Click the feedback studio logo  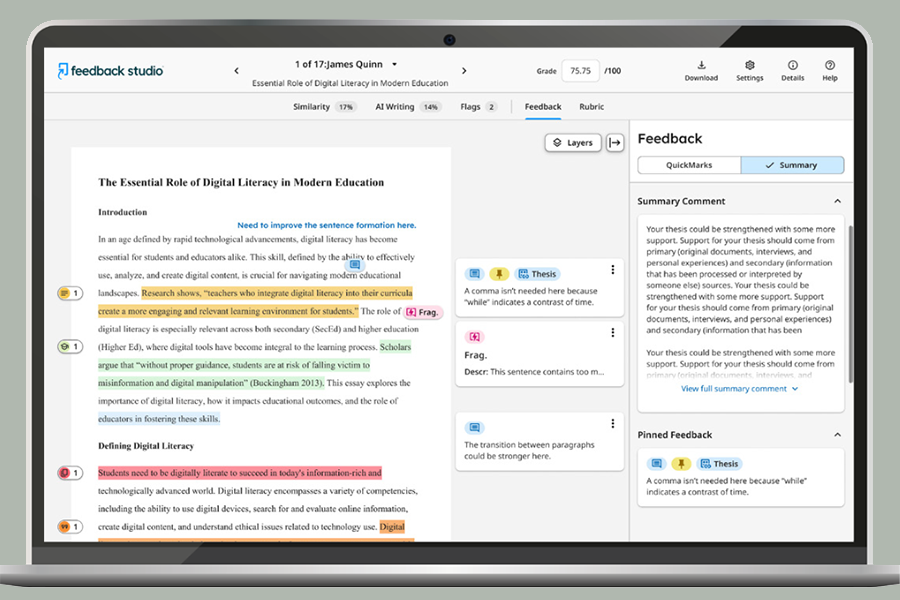110,71
